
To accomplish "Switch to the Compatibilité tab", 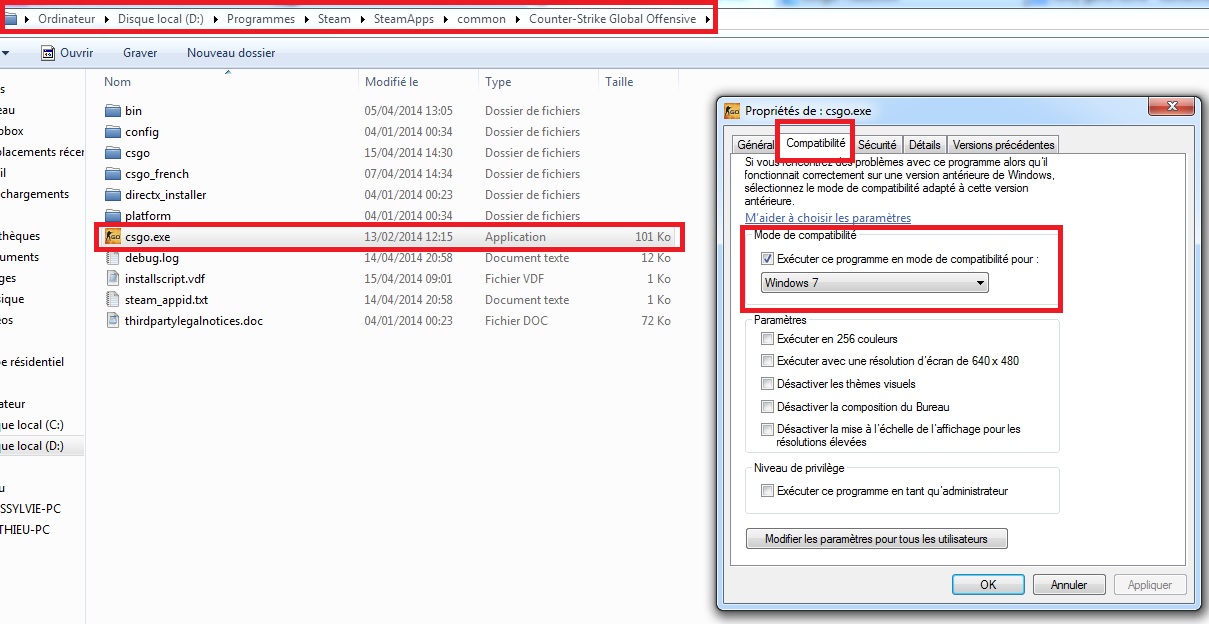I will 816,144.
